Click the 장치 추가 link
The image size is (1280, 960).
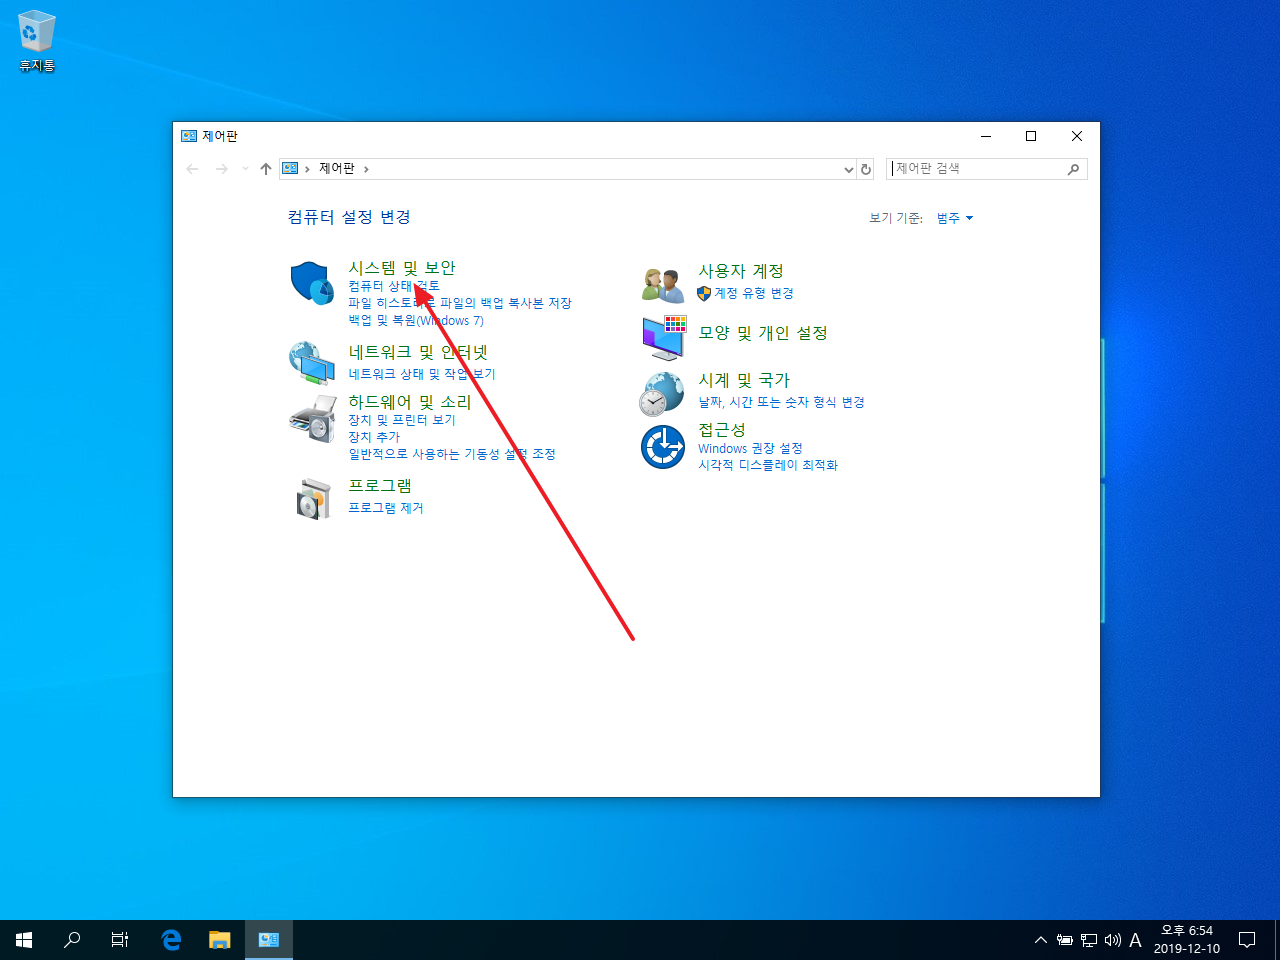(374, 437)
